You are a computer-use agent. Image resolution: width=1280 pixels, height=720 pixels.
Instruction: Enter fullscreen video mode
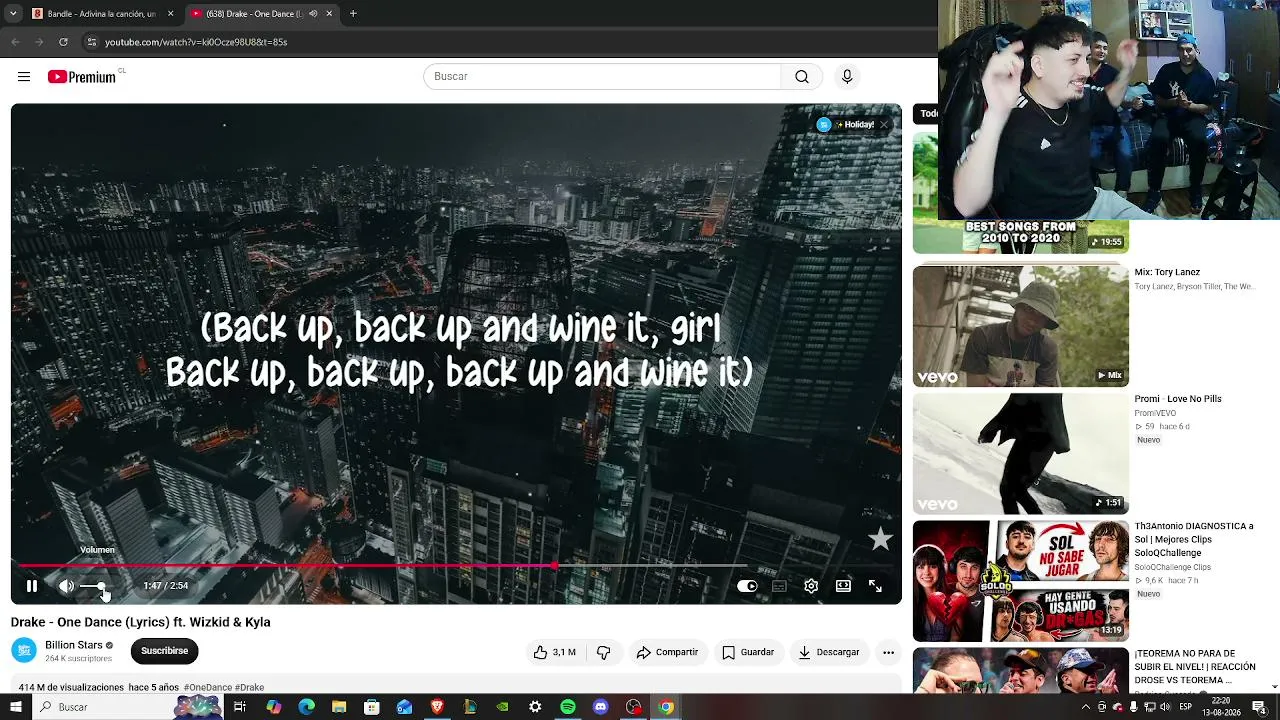(875, 586)
